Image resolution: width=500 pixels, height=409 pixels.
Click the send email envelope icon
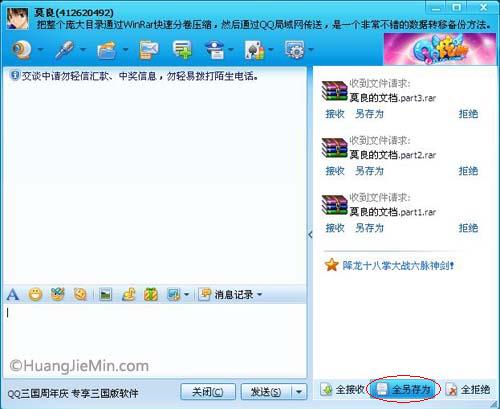coord(149,50)
